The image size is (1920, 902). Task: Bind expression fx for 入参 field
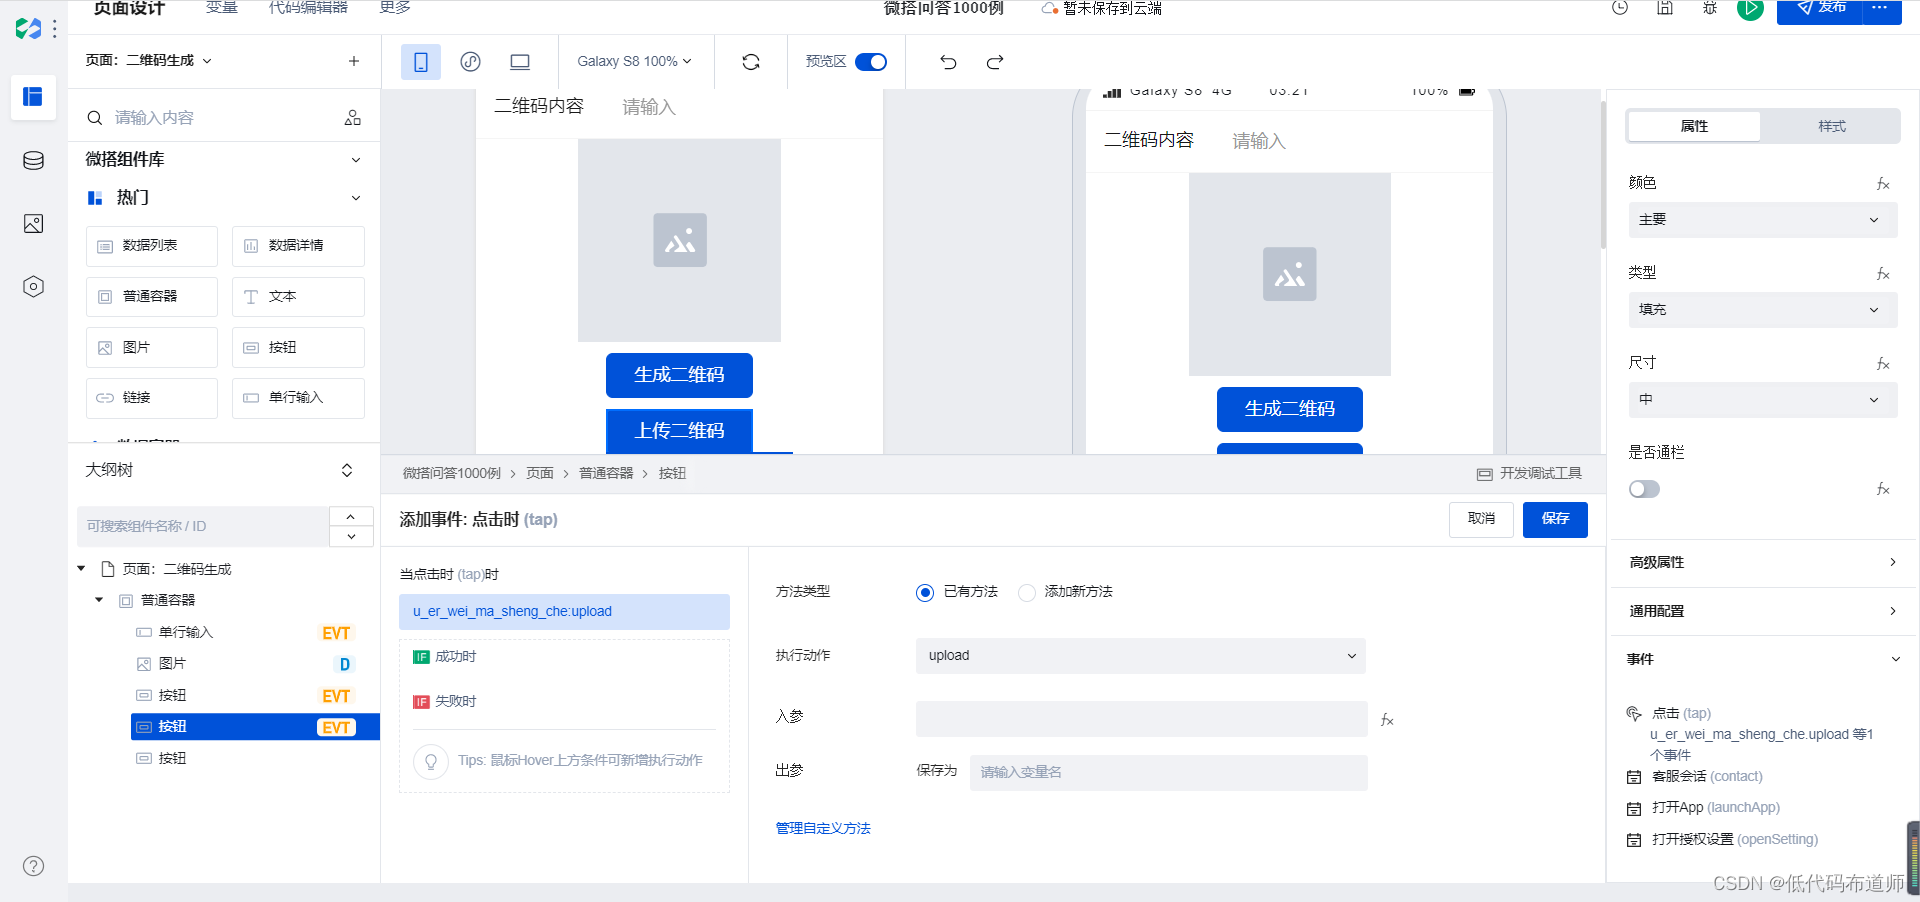(1387, 720)
